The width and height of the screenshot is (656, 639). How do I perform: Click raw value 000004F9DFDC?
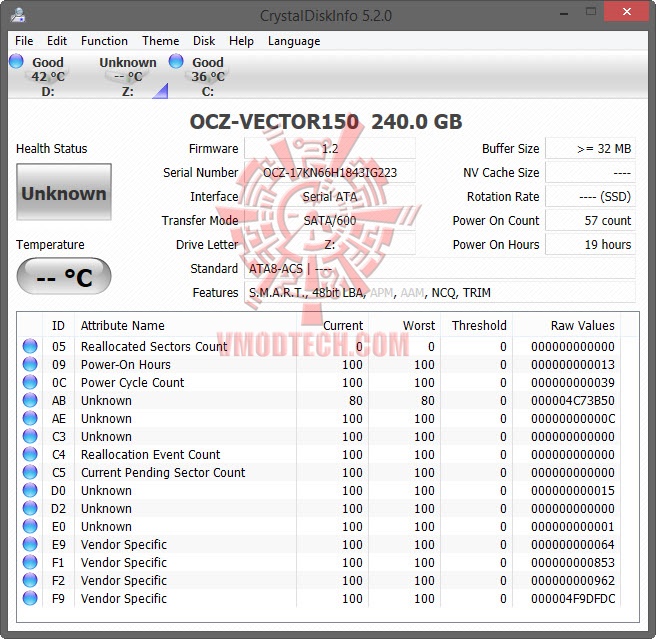(572, 598)
